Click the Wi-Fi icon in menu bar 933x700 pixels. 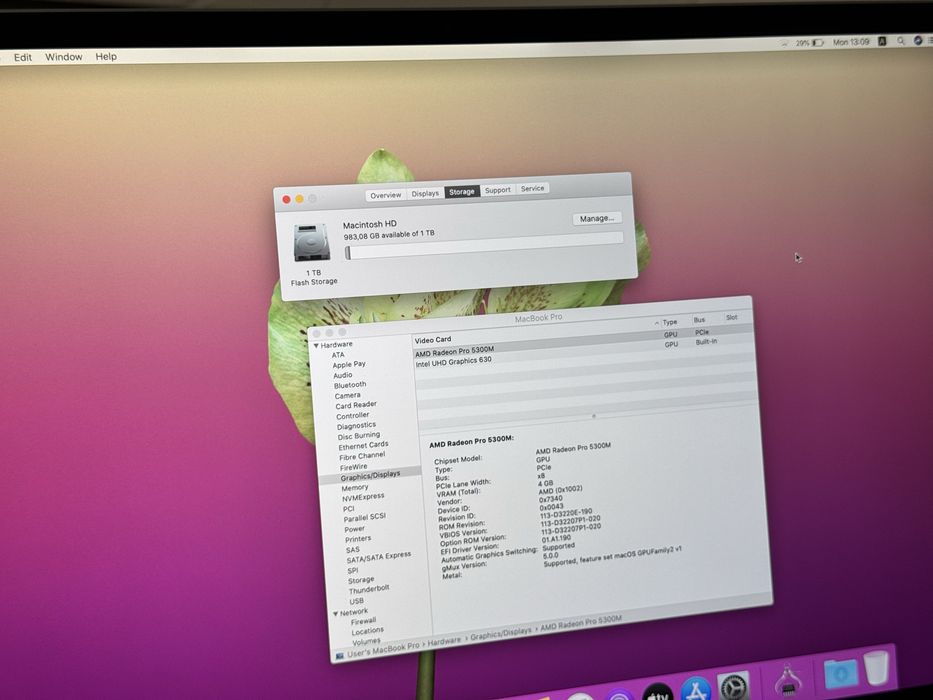[x=784, y=43]
